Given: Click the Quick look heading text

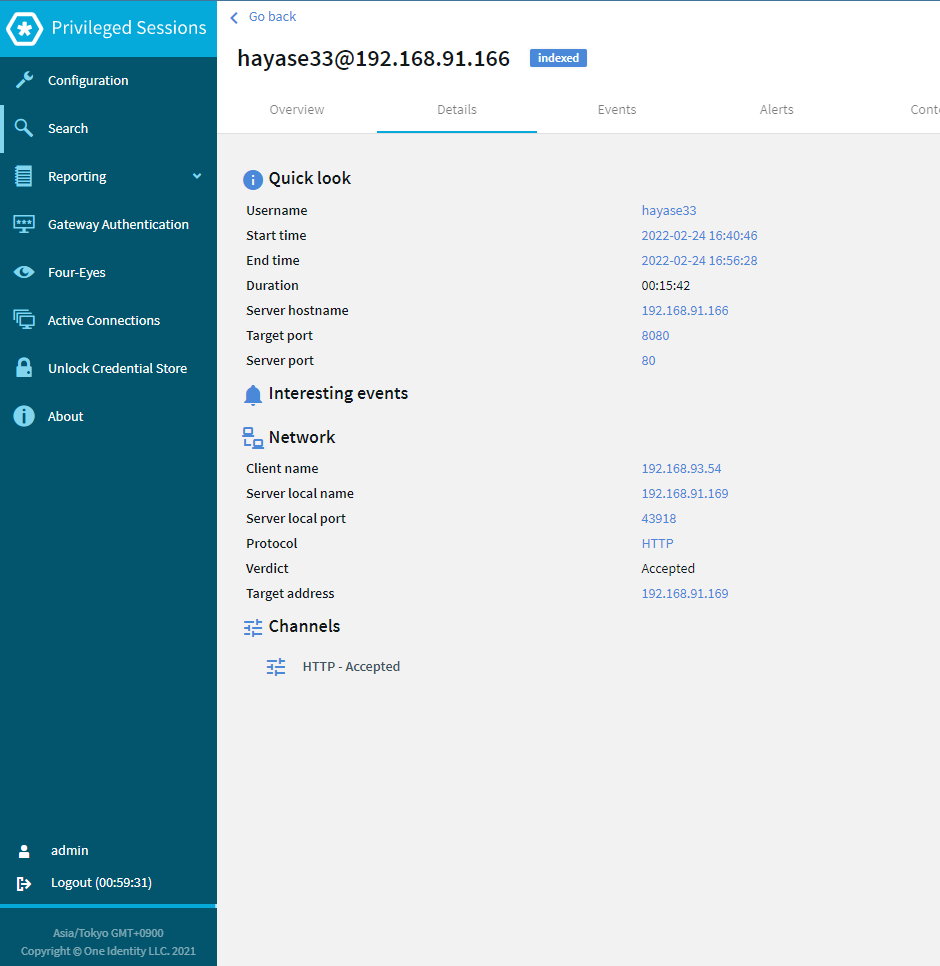Looking at the screenshot, I should pos(309,179).
